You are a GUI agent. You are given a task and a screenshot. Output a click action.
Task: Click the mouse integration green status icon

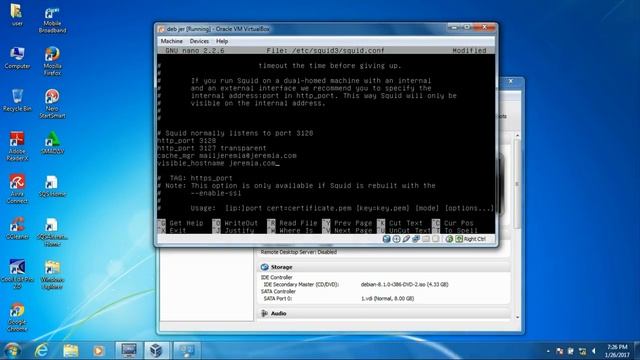[x=449, y=239]
